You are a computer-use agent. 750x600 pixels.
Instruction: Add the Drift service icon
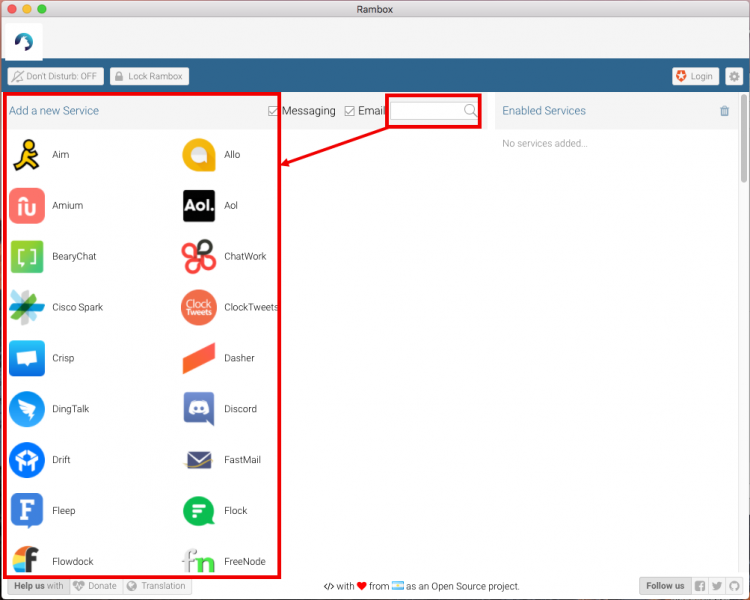pos(27,460)
